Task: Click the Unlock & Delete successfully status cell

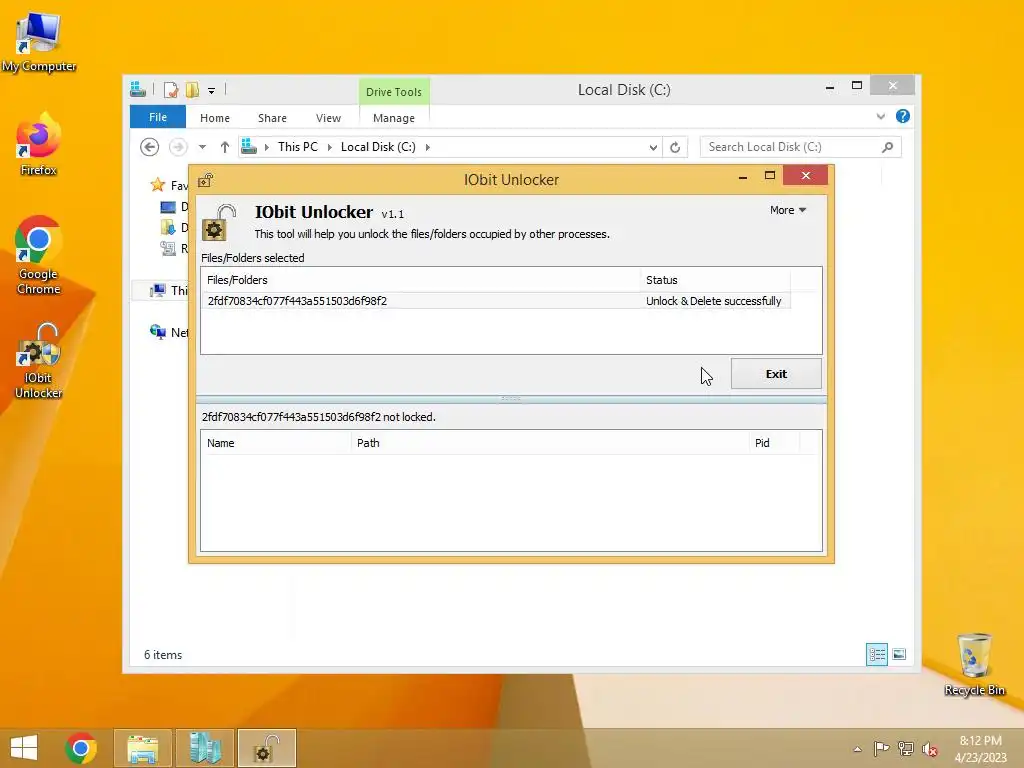Action: pos(714,301)
